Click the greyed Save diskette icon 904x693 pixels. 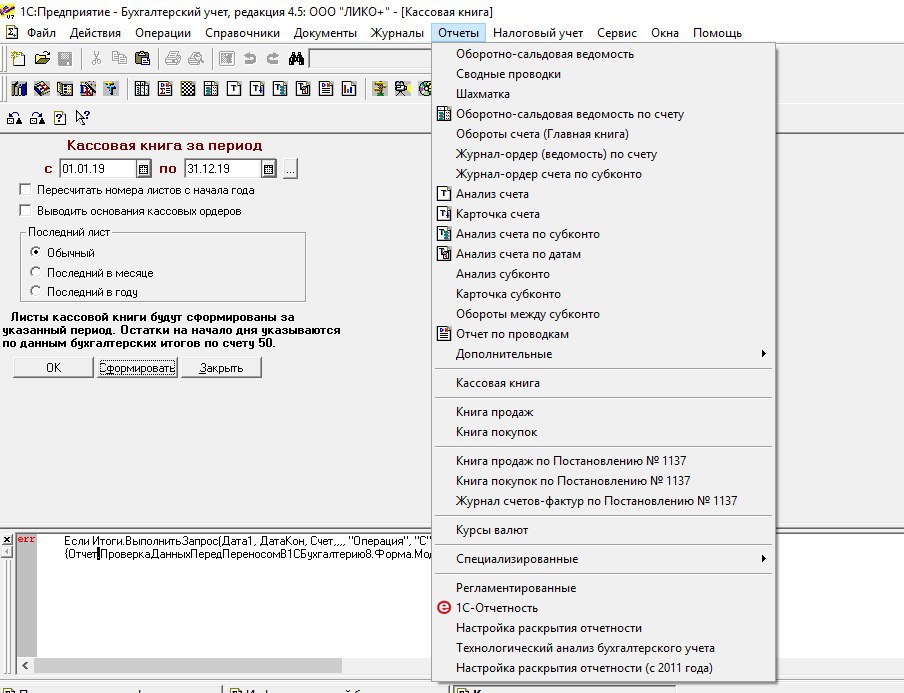(x=65, y=58)
